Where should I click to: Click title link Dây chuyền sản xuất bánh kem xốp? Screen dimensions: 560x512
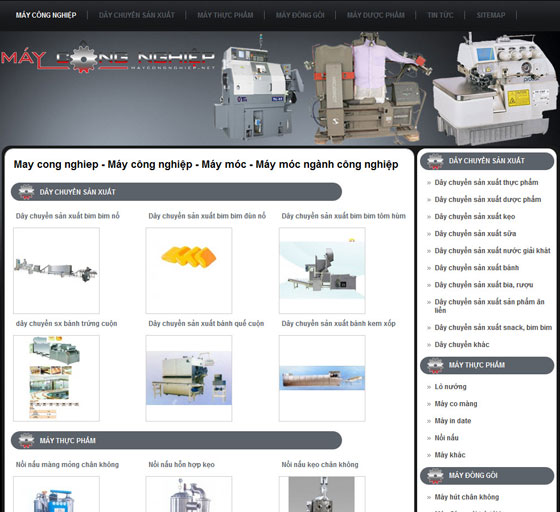tap(339, 323)
